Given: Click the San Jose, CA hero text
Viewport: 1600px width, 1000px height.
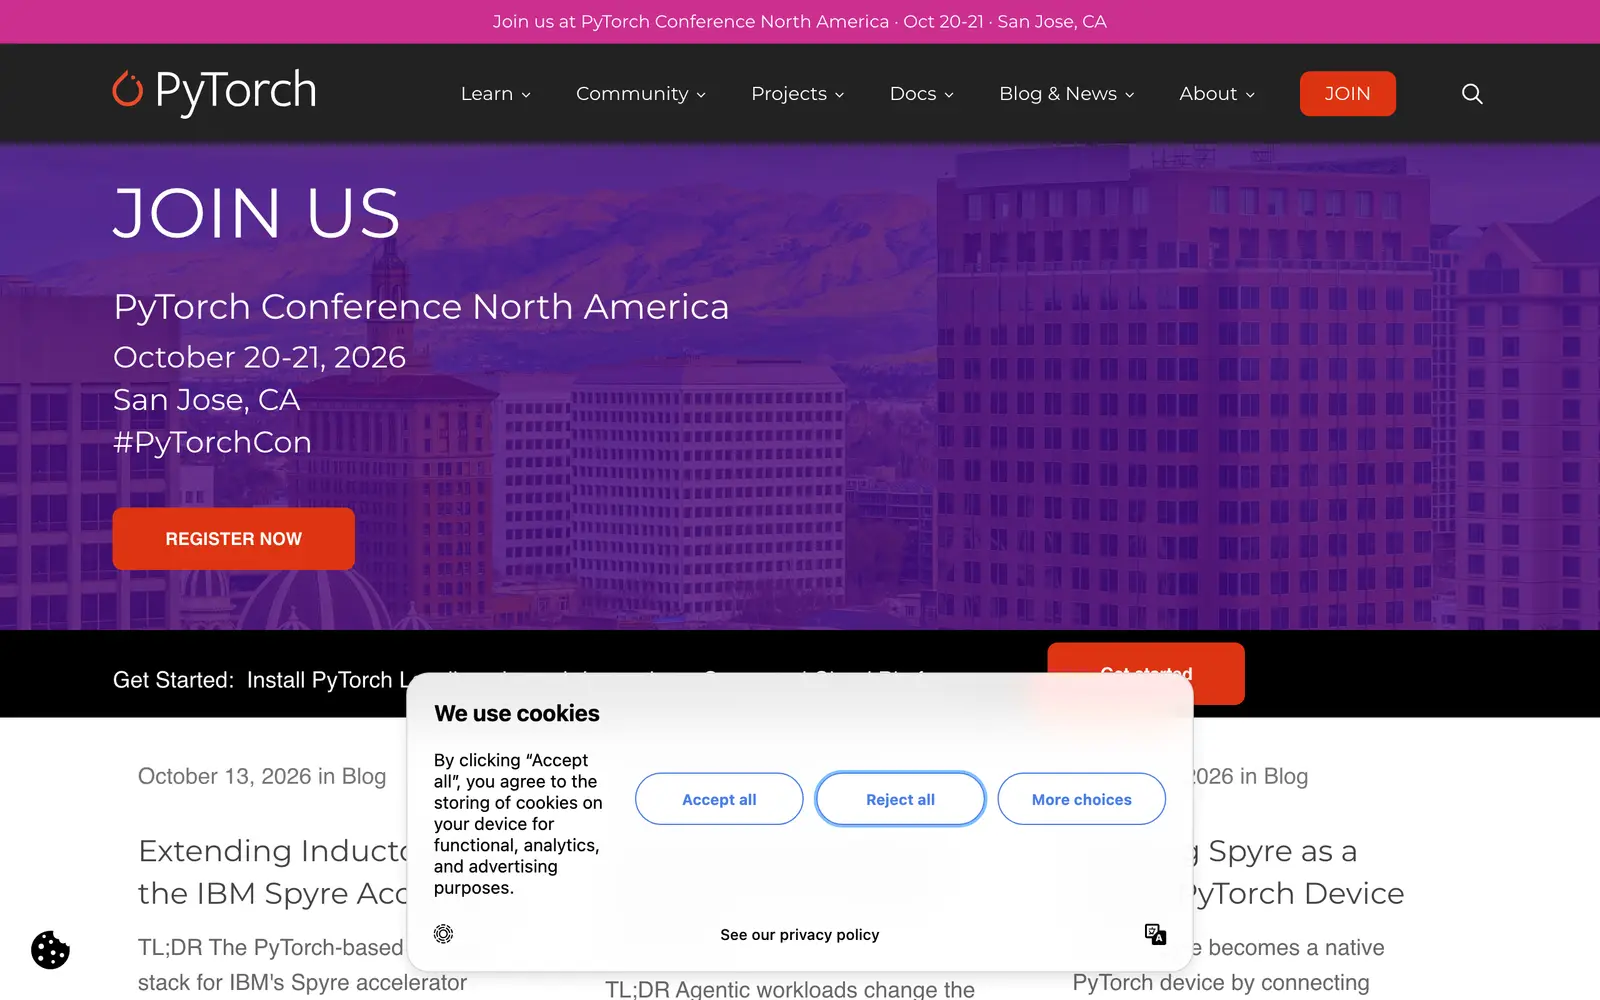Looking at the screenshot, I should pyautogui.click(x=206, y=400).
